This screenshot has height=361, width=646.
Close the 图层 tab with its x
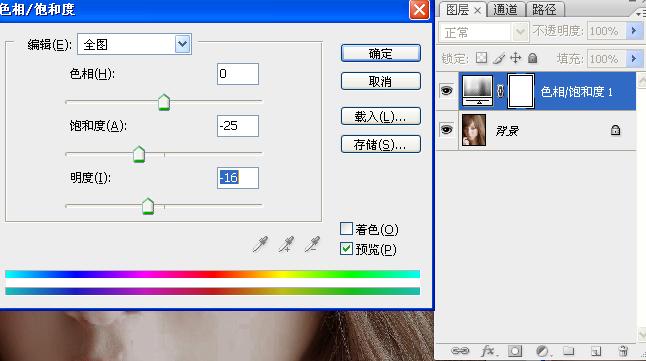(477, 10)
